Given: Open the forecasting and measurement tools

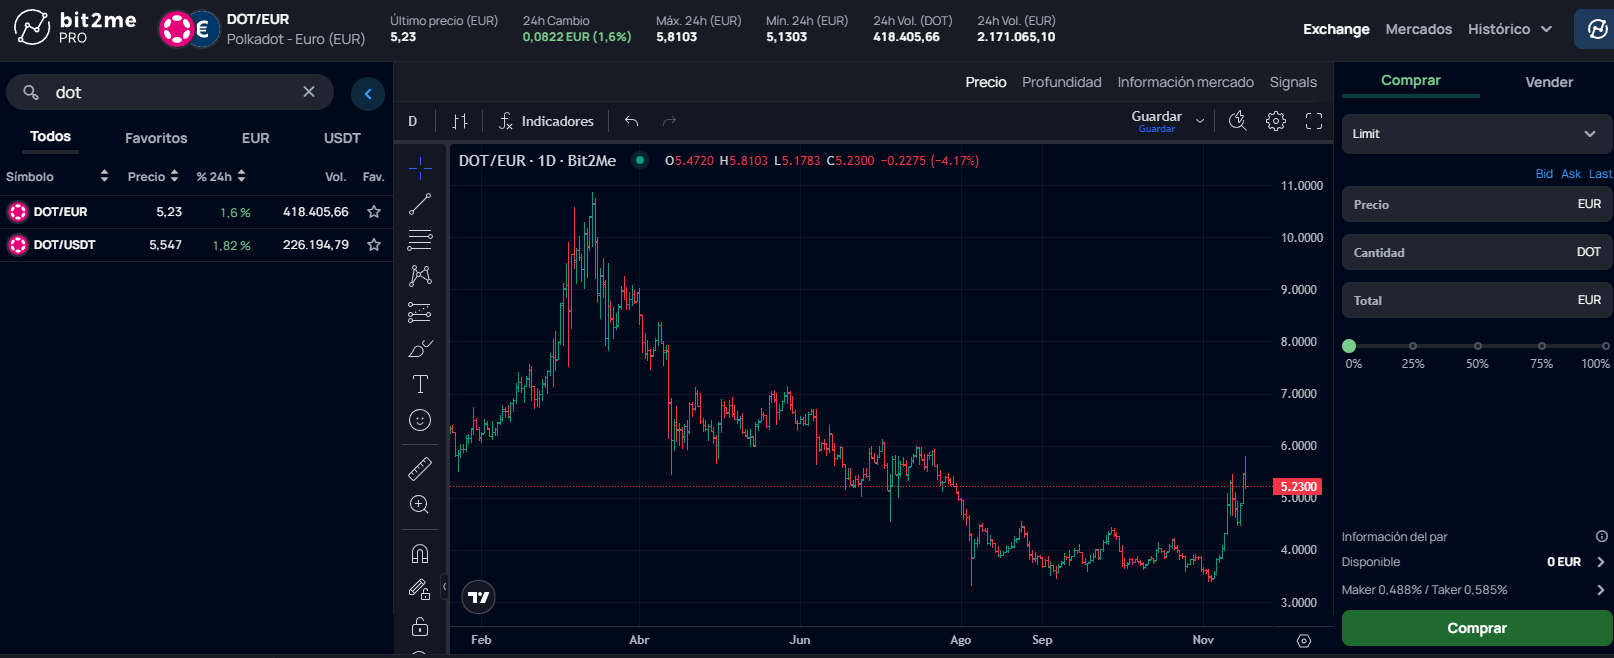Looking at the screenshot, I should (x=420, y=312).
